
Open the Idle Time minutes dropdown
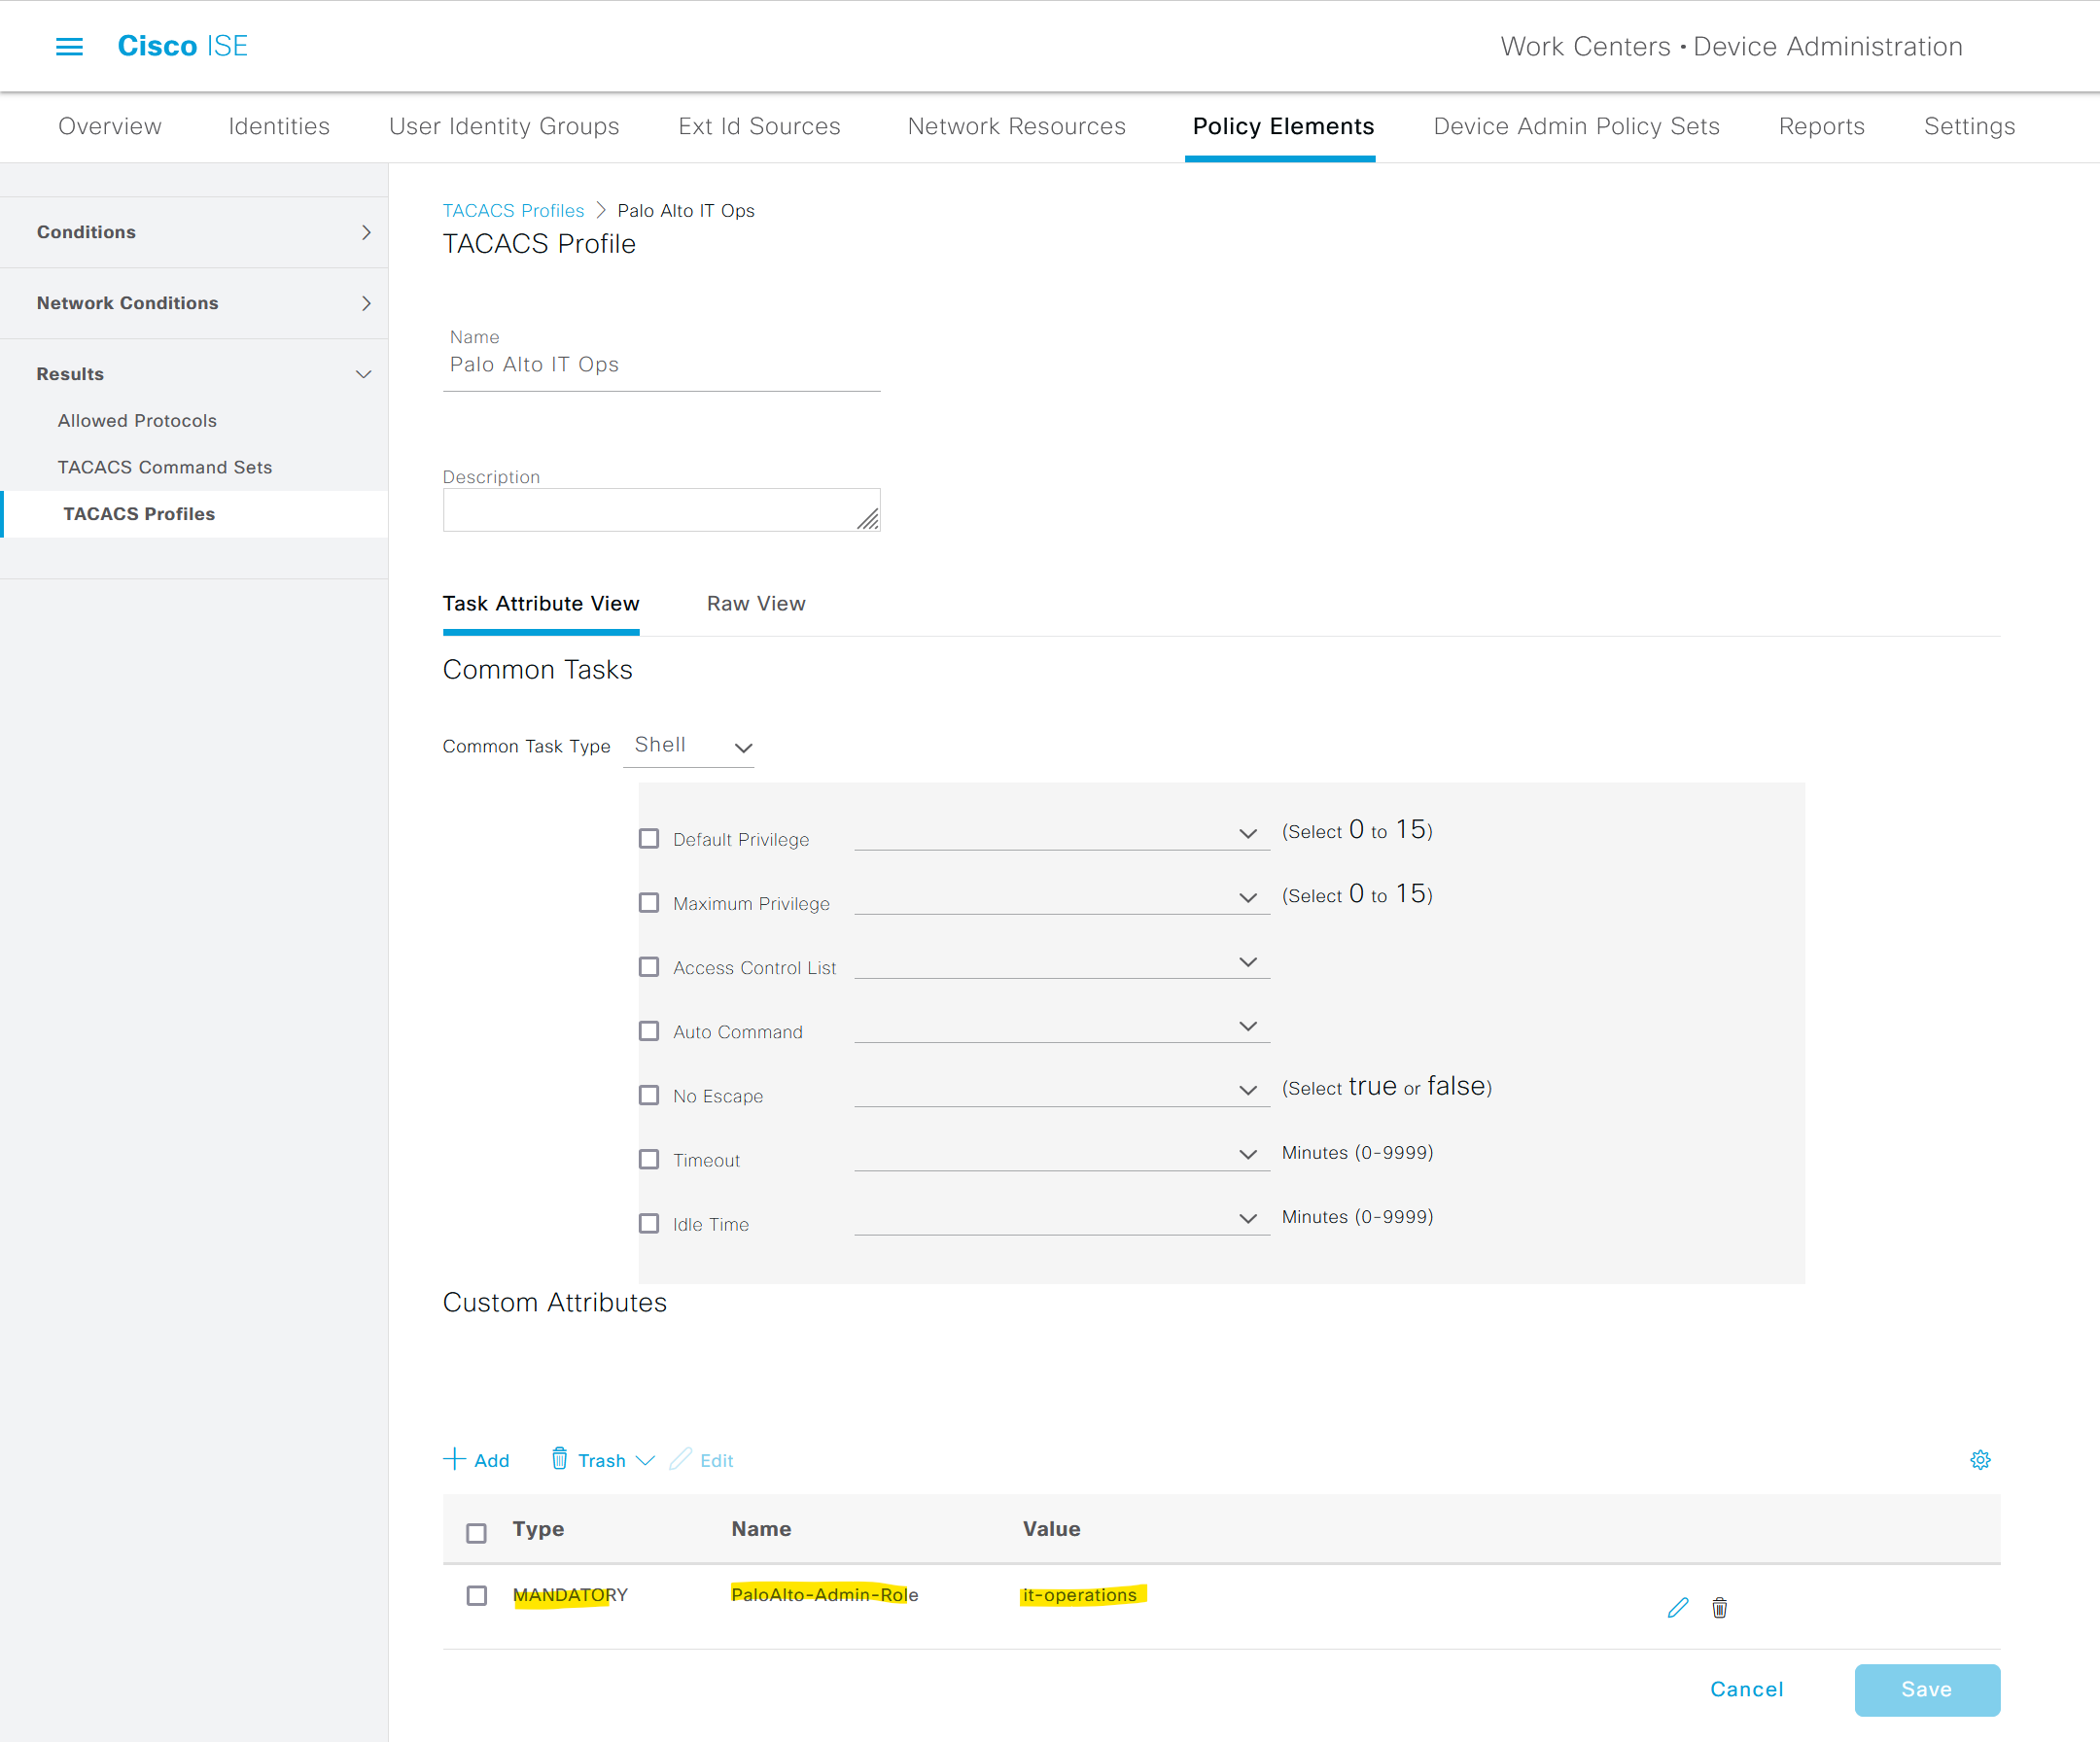tap(1062, 1217)
